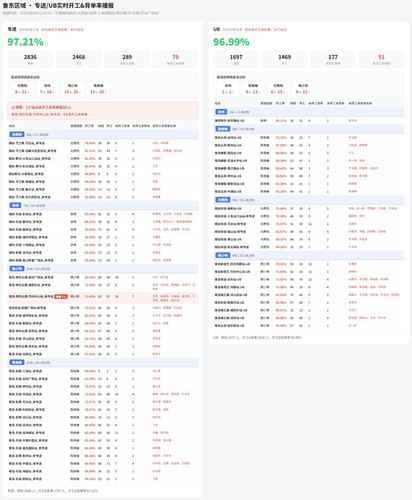Click the red badge in highlighted pink row
The width and height of the screenshot is (412, 500).
point(61,297)
